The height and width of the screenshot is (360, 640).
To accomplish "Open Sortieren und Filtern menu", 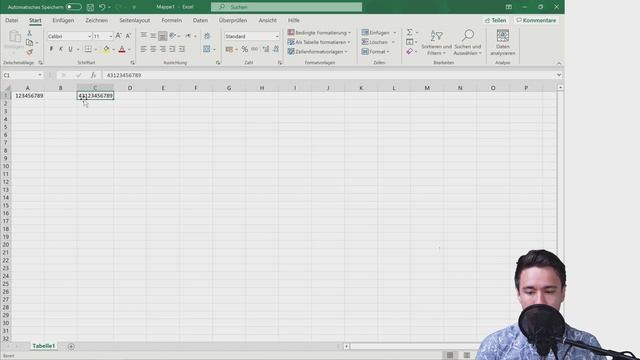I will [x=436, y=42].
